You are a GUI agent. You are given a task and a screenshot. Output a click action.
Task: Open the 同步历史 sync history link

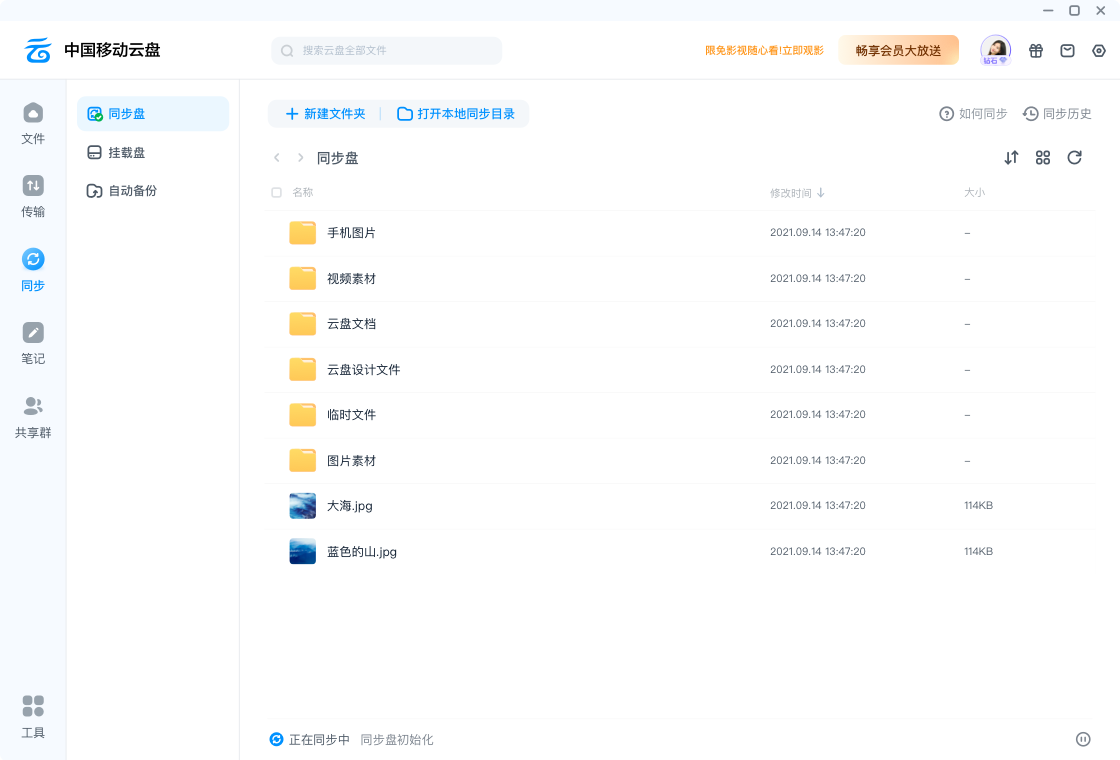coord(1057,114)
